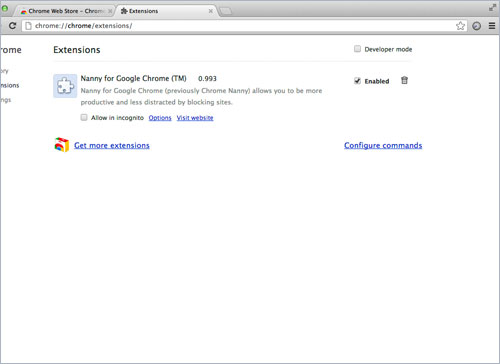Open the Nanny Options link
Image resolution: width=500 pixels, height=364 pixels.
coord(160,118)
